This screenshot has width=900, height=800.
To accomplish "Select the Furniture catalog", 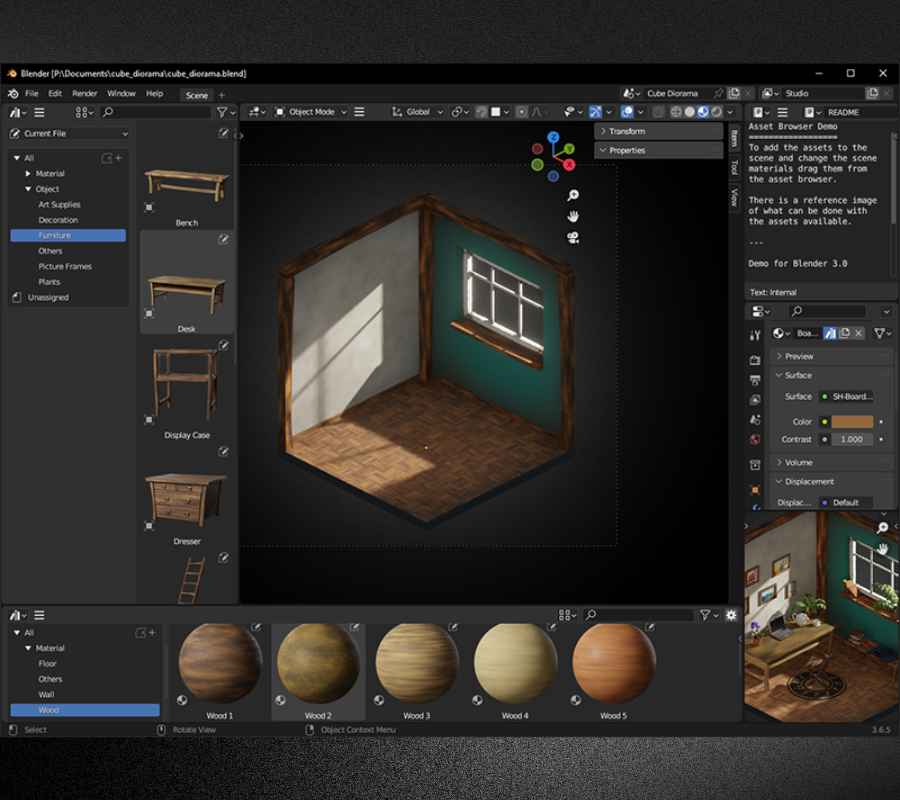I will click(68, 235).
